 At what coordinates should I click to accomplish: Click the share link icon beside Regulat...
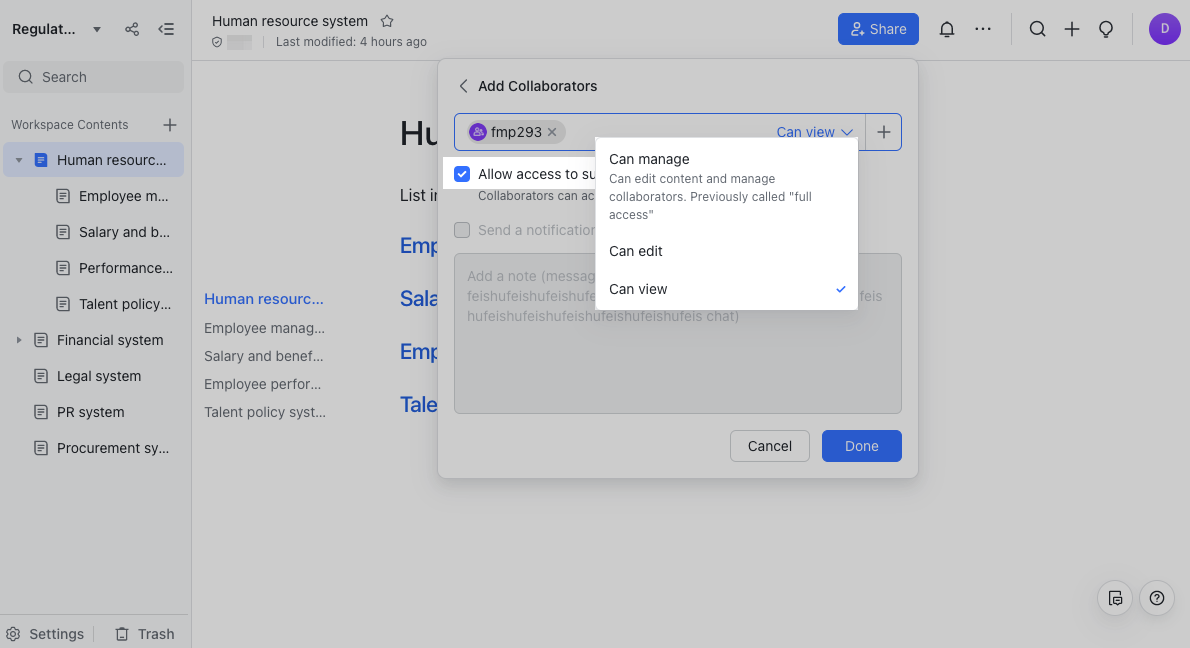pos(131,29)
